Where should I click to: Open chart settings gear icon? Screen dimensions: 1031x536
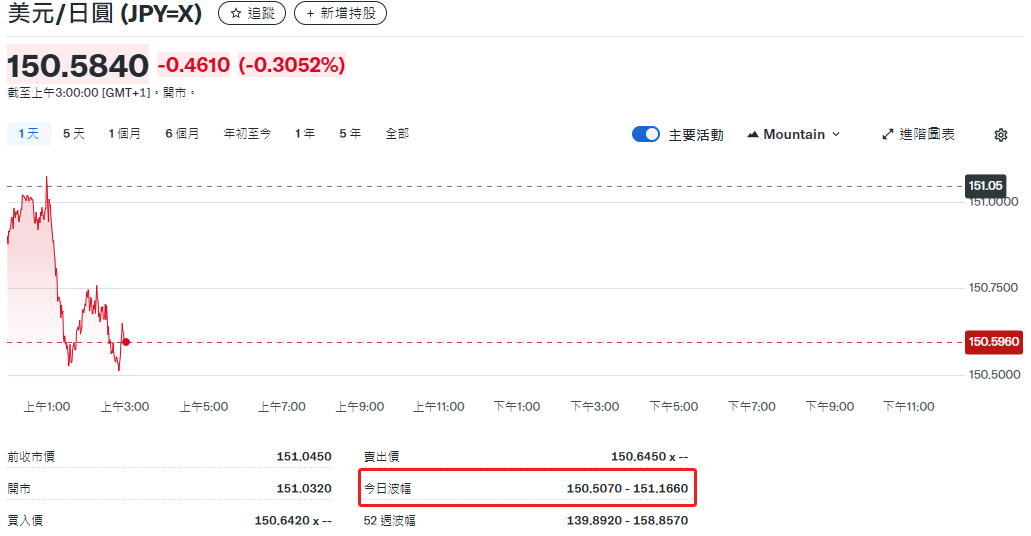pyautogui.click(x=1000, y=135)
